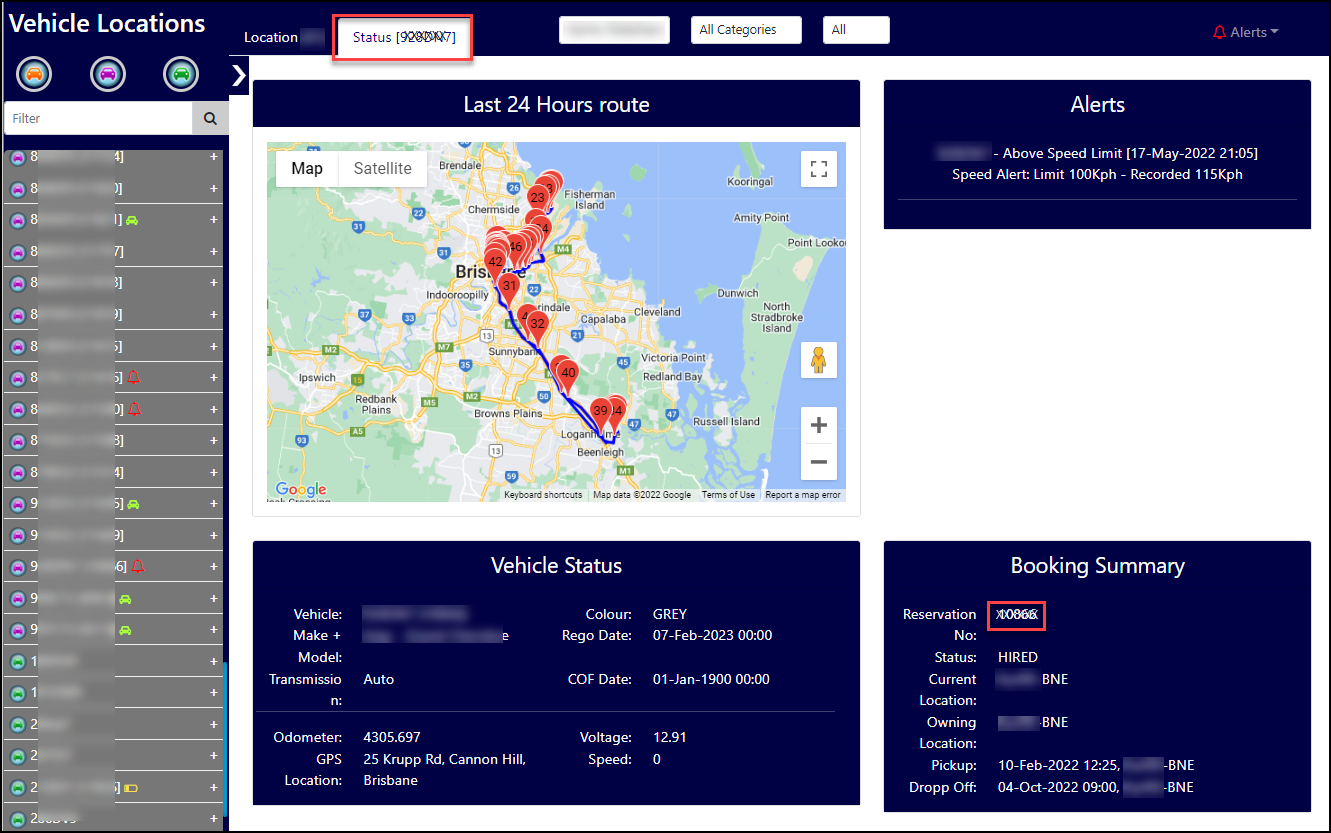Screen dimensions: 1331x833
Task: Click green car icon on row ending 1]
Action: click(x=132, y=220)
